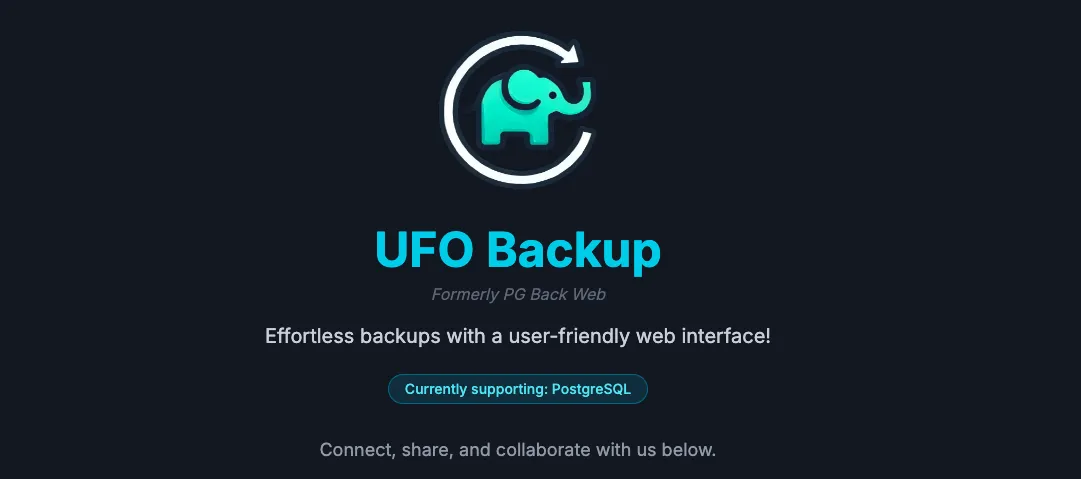This screenshot has height=479, width=1081.
Task: Click the "Currently supporting" label in badge
Action: [x=475, y=389]
